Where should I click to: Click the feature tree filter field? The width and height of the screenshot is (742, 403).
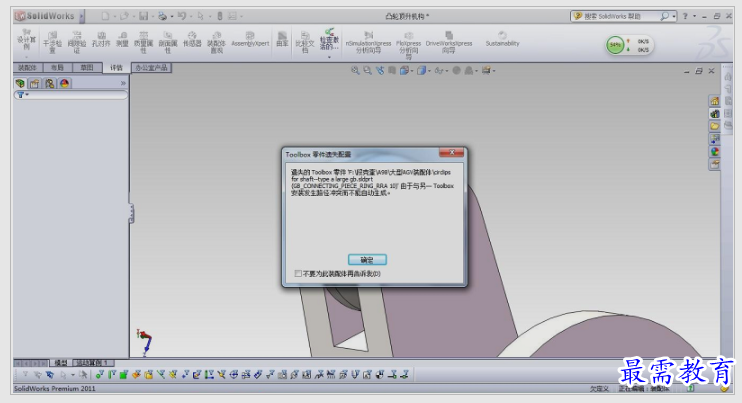point(71,95)
